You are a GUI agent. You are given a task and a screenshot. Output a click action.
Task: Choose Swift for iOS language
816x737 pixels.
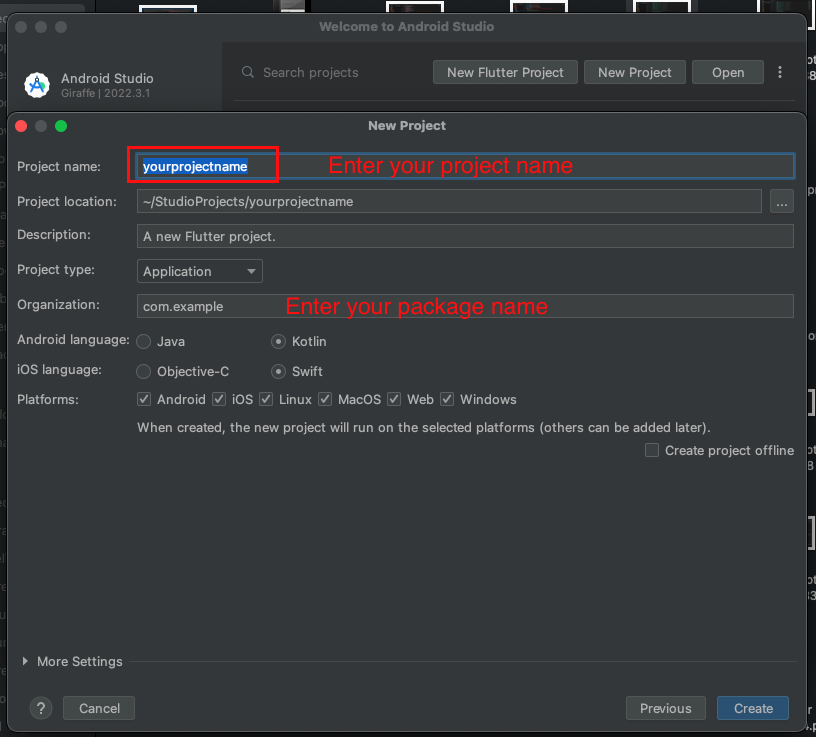(x=279, y=371)
